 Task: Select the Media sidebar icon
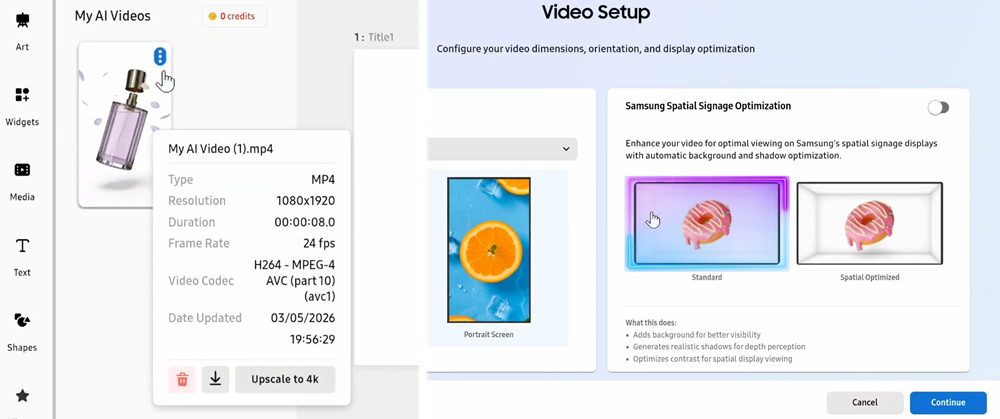pos(22,171)
